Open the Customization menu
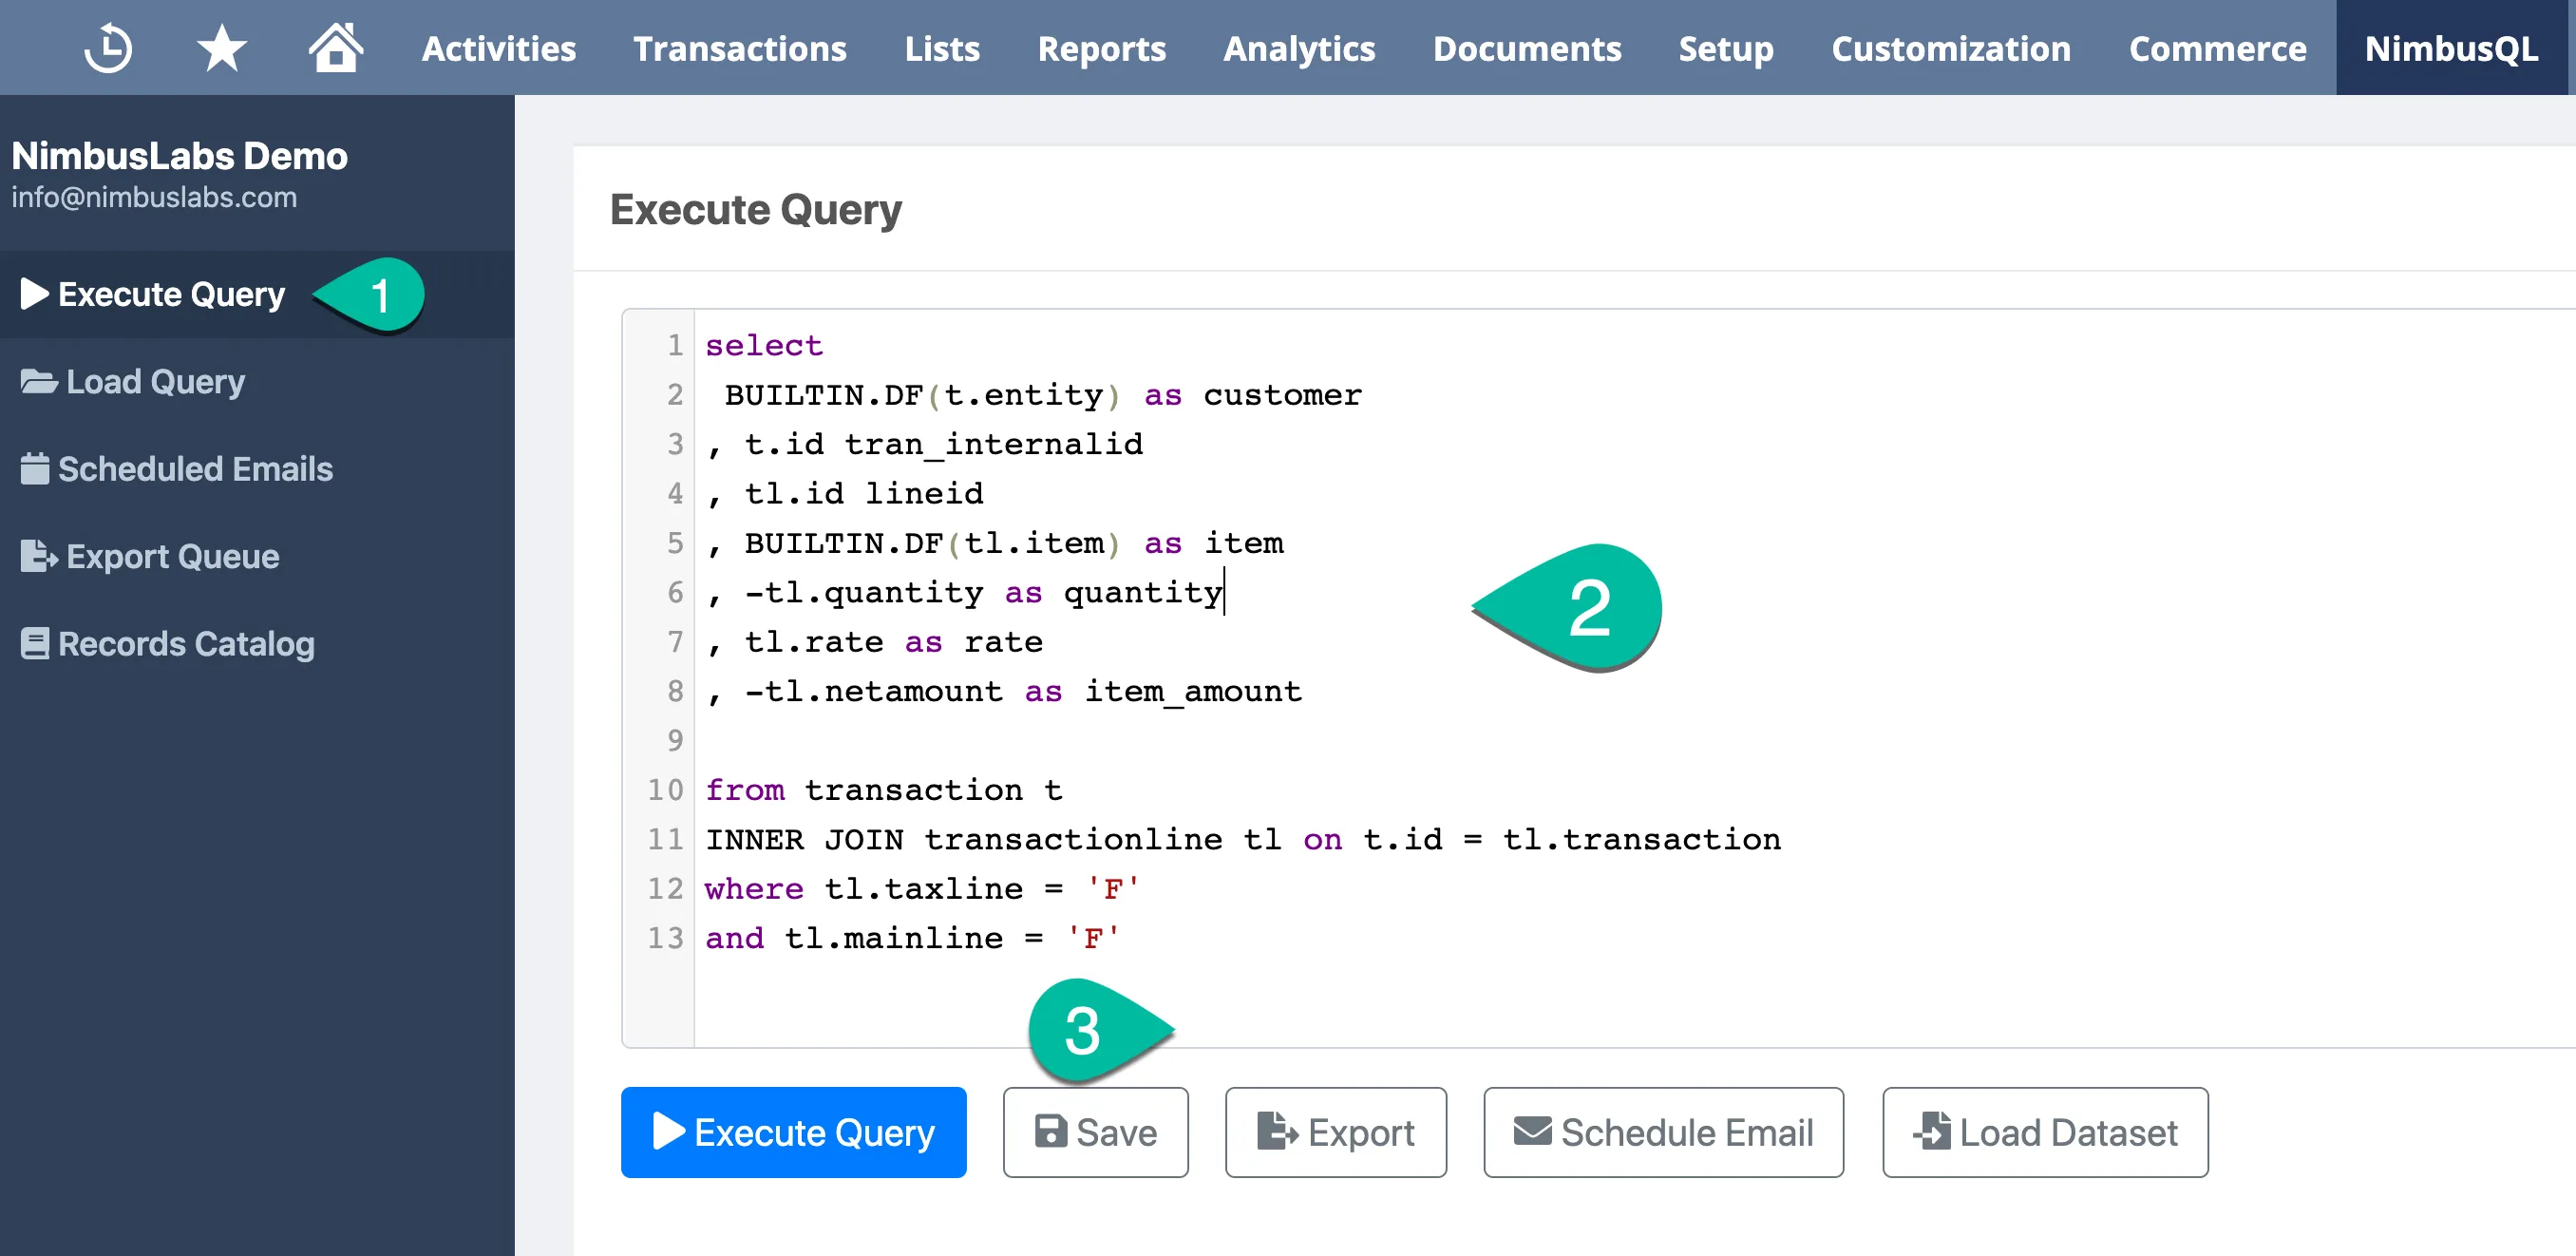Image resolution: width=2576 pixels, height=1256 pixels. point(1951,48)
